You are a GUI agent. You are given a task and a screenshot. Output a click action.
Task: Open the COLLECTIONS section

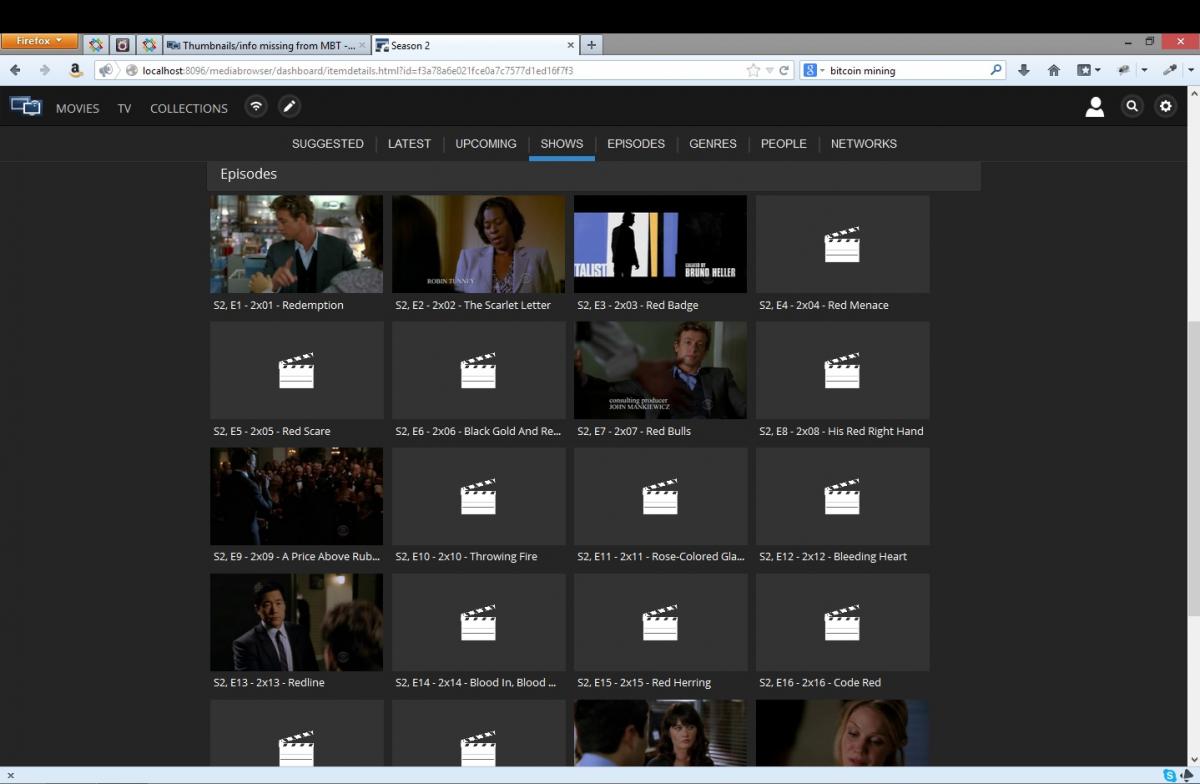189,108
